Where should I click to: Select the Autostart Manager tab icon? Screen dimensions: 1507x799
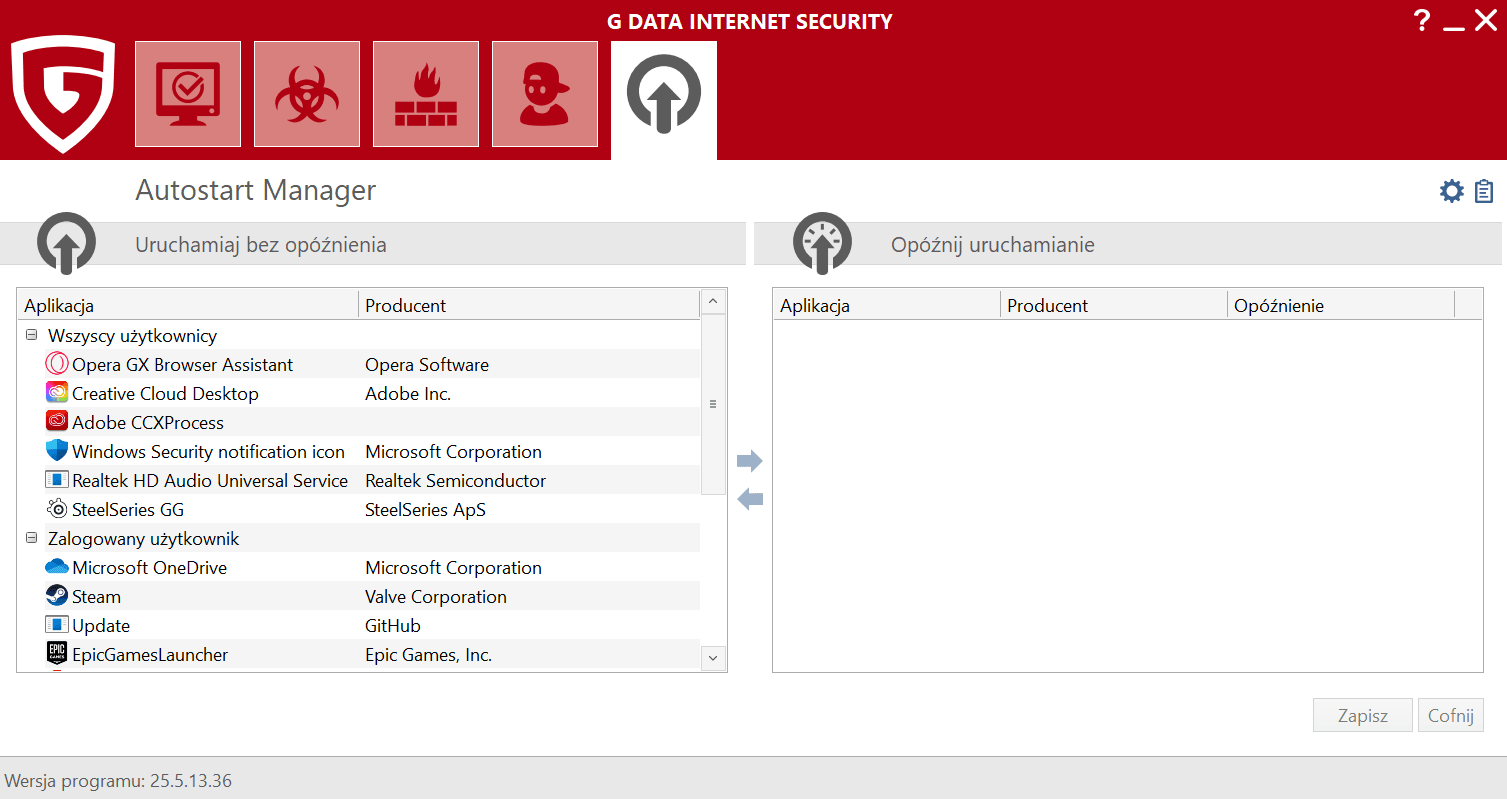click(x=664, y=96)
